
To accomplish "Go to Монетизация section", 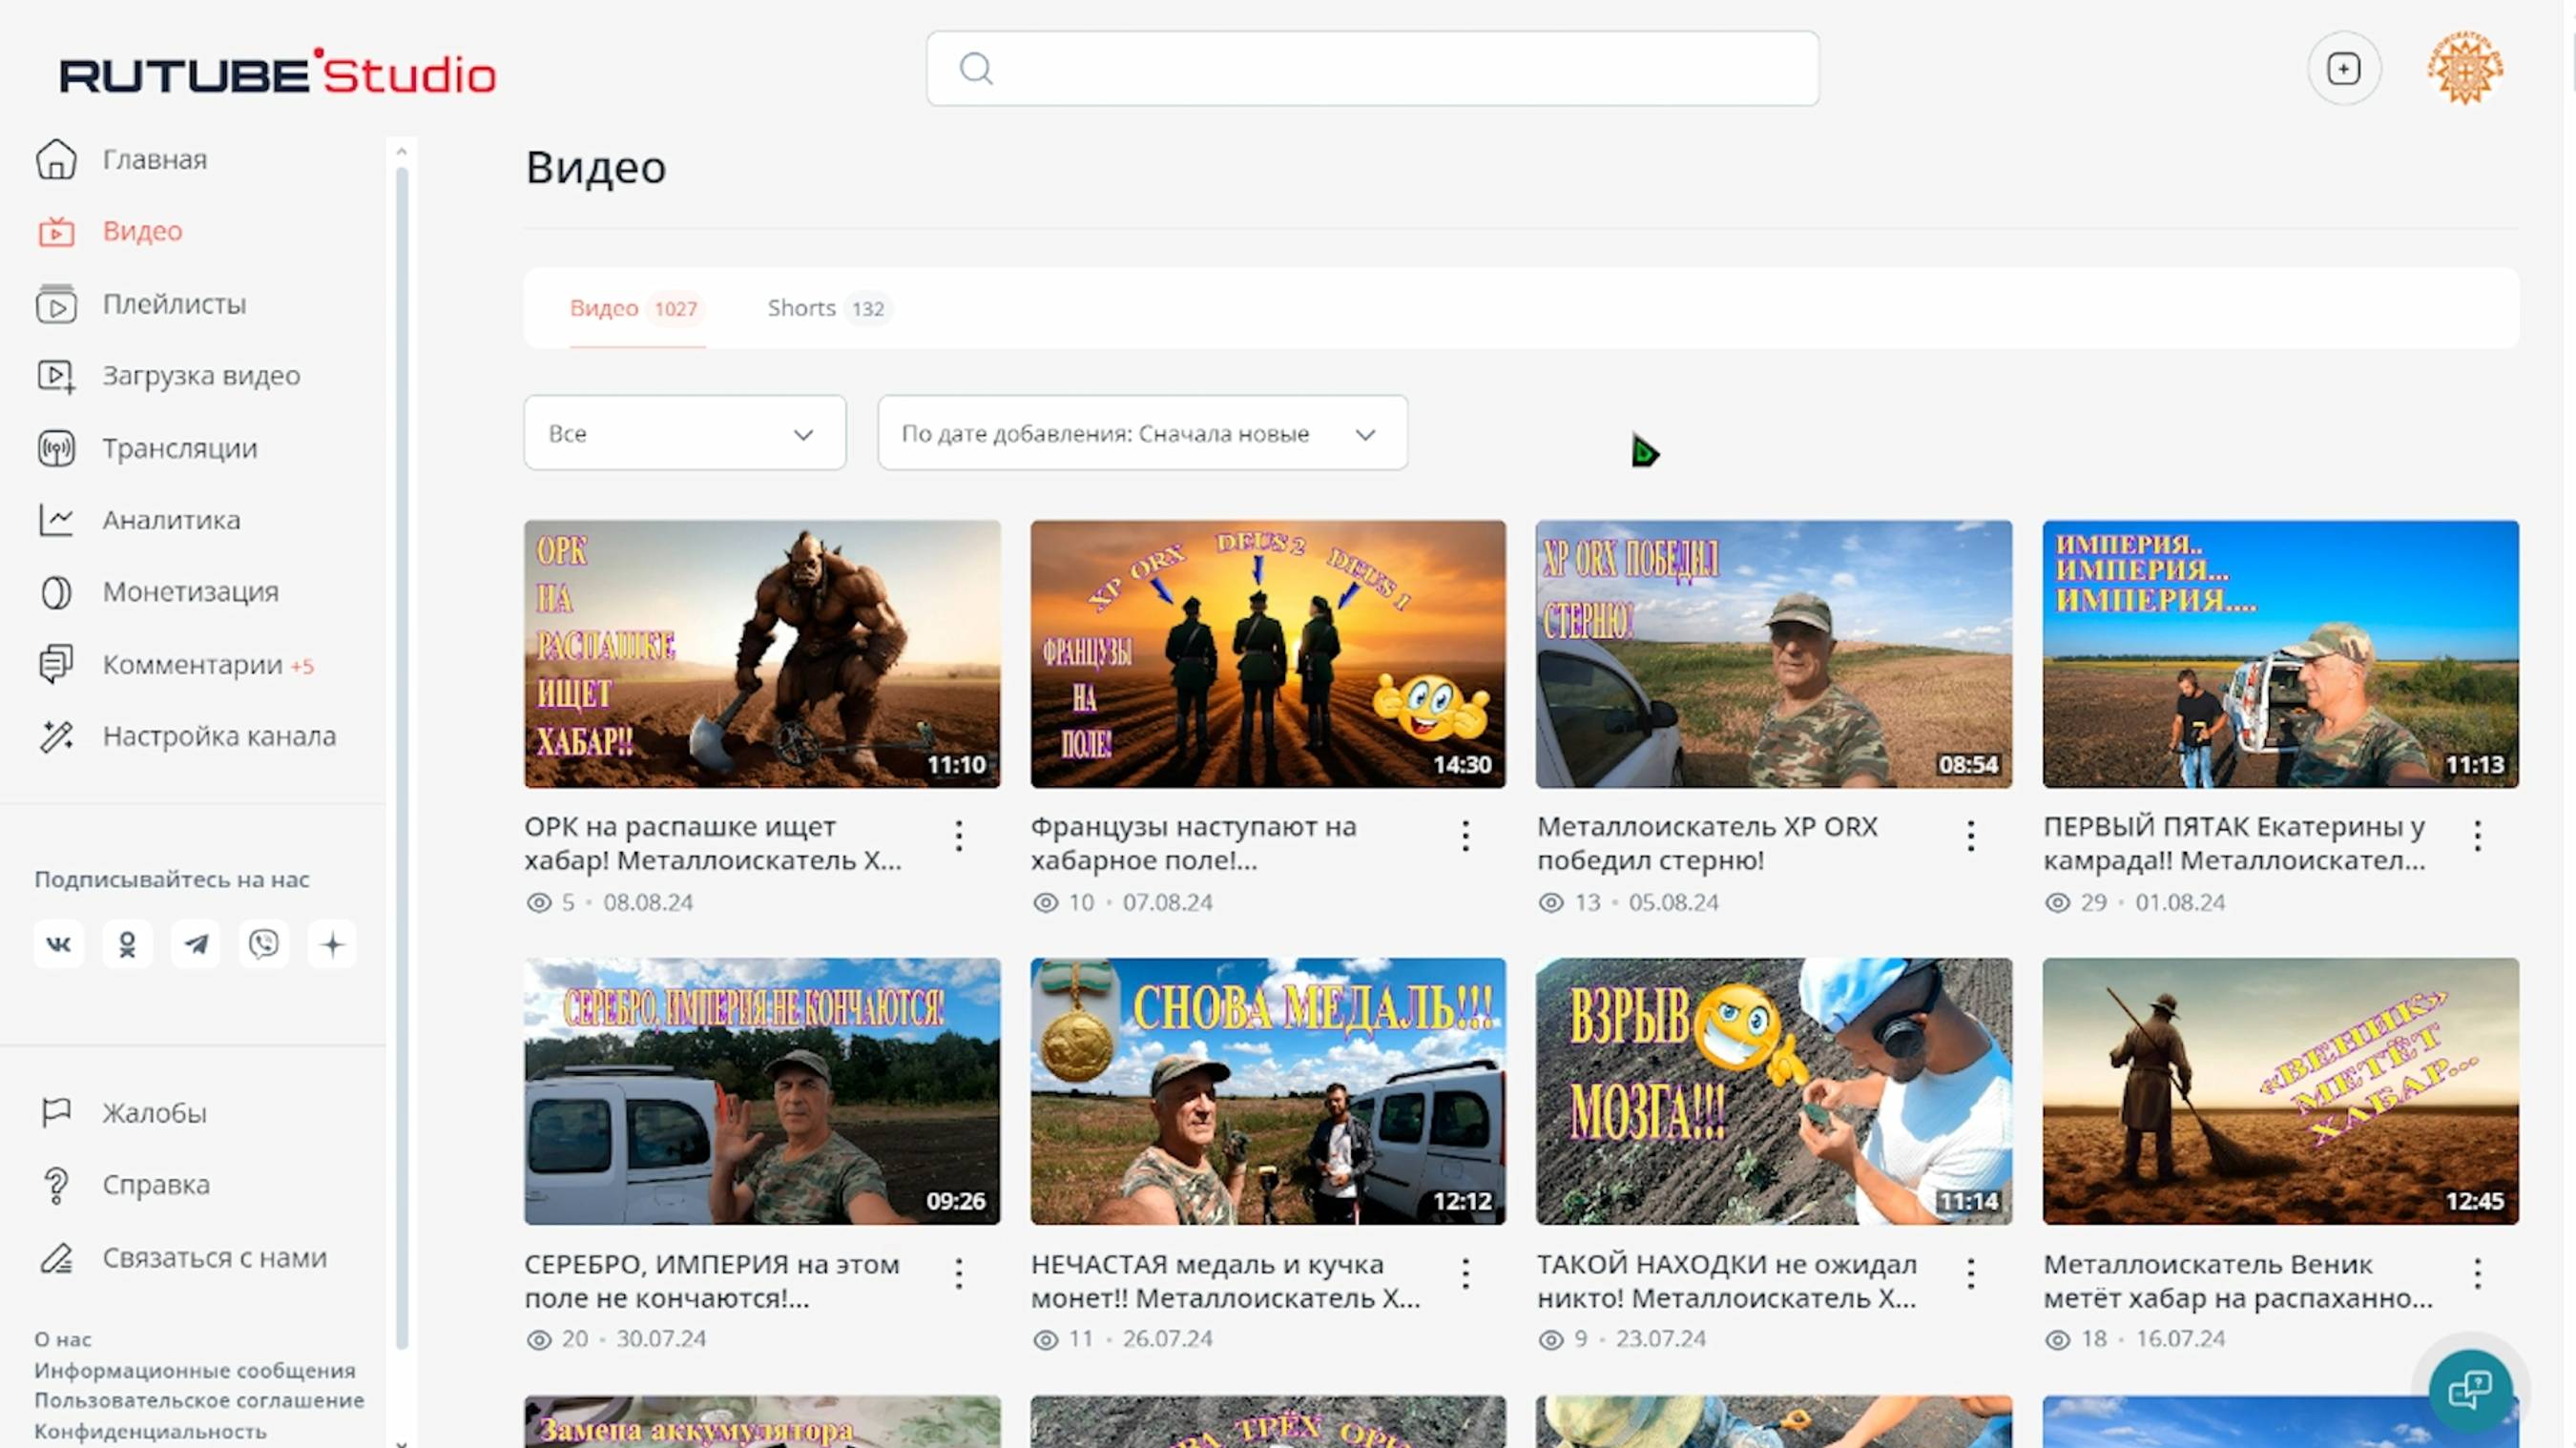I will (190, 592).
